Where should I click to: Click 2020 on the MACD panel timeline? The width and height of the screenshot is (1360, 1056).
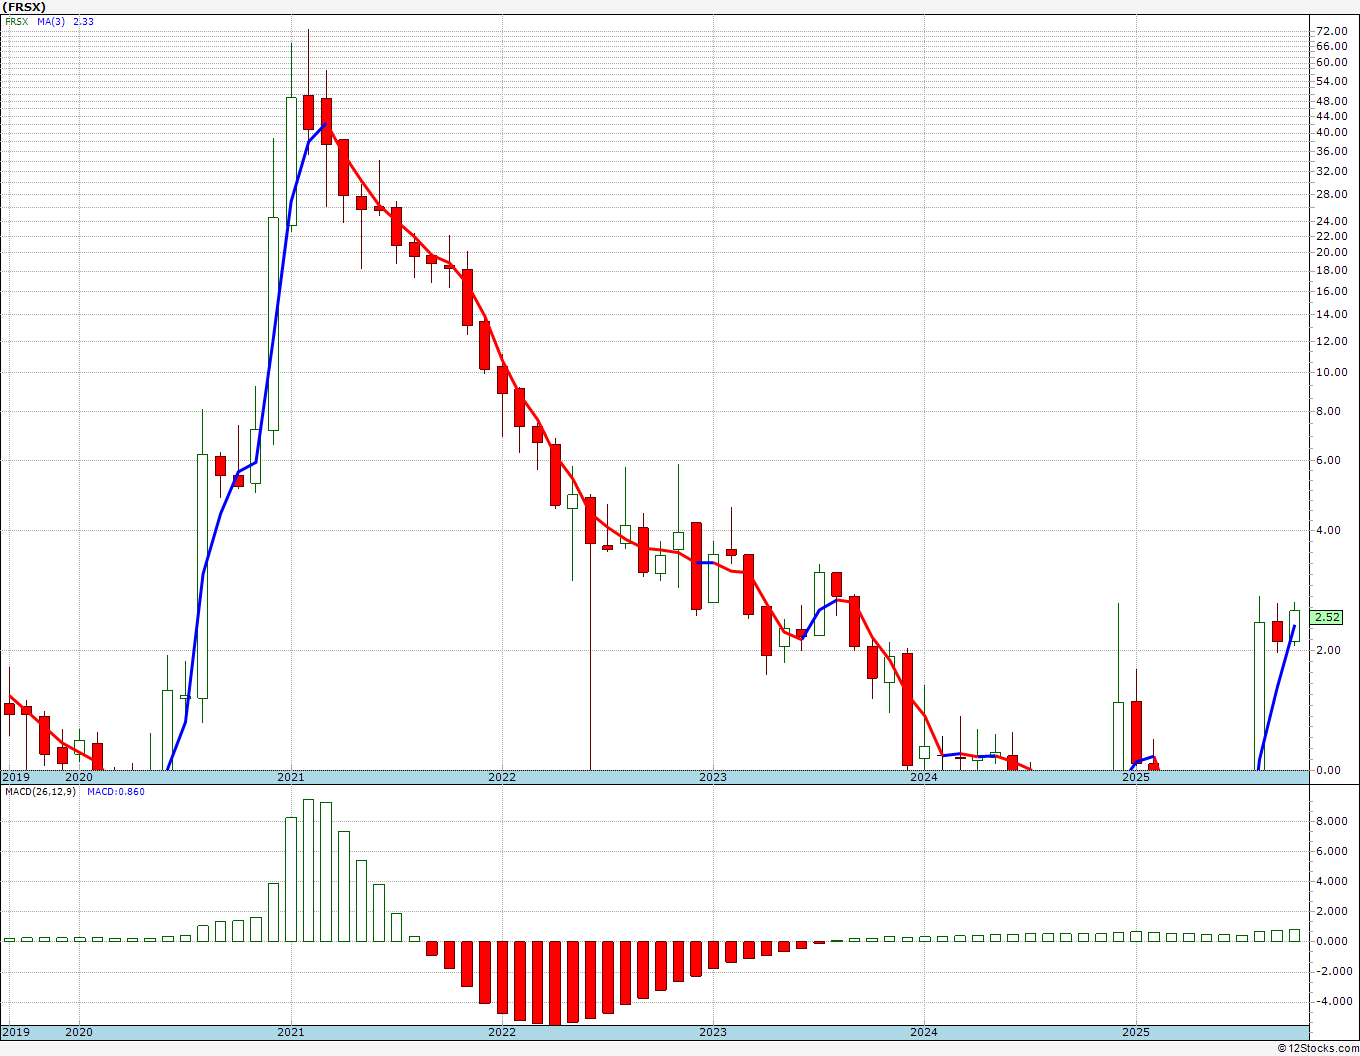tap(78, 1032)
